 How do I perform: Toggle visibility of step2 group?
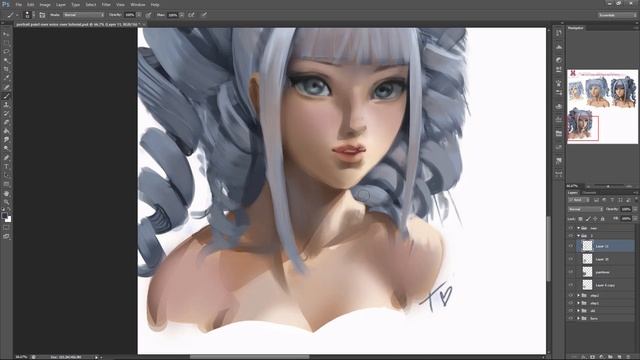point(571,296)
